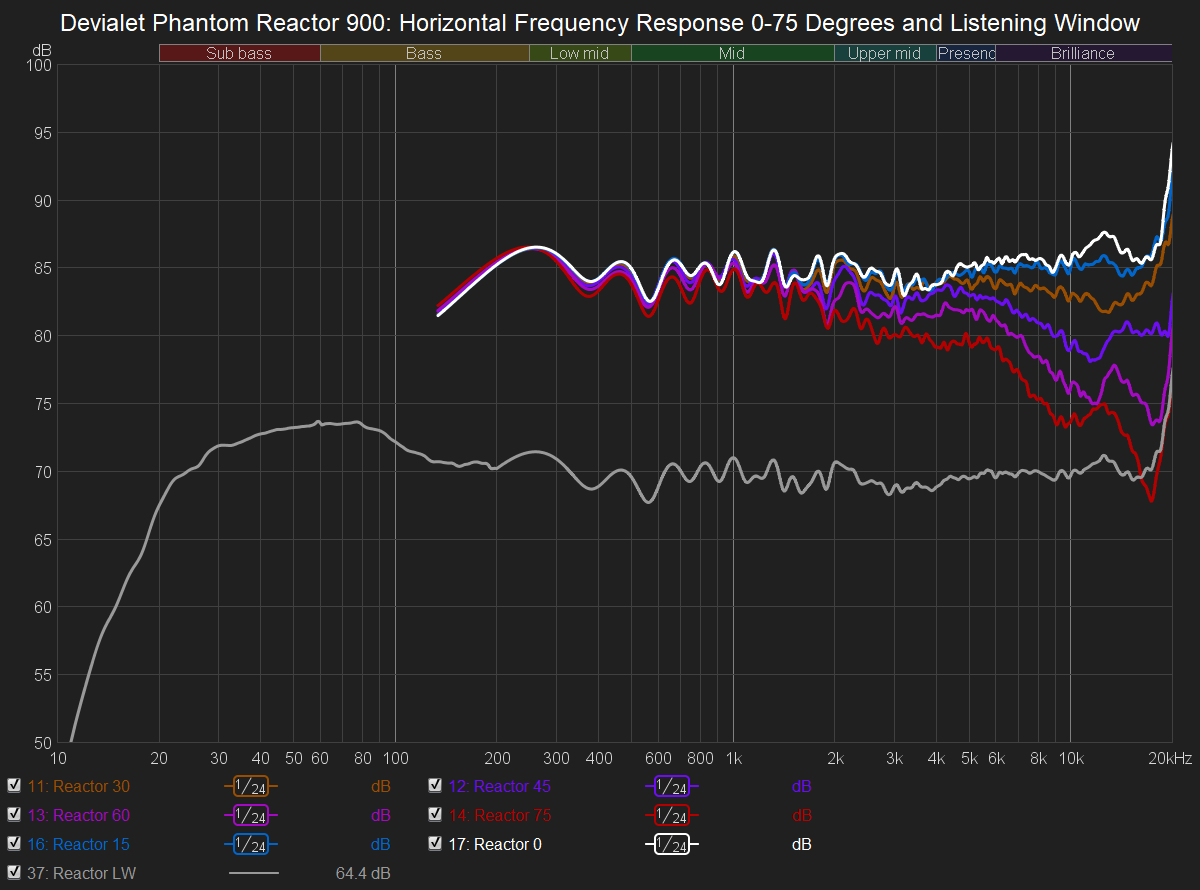Image resolution: width=1200 pixels, height=890 pixels.
Task: Click the 14: Reactor 75 legend label
Action: (500, 815)
